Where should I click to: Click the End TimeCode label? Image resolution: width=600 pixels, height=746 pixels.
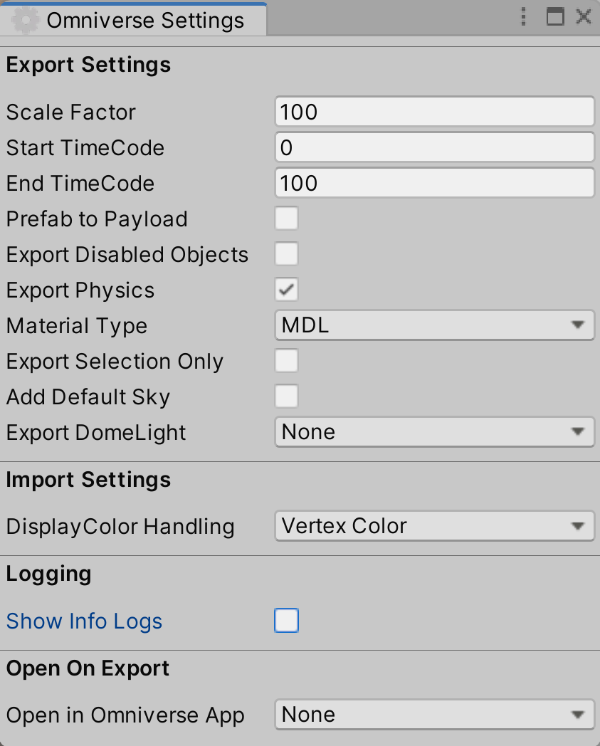click(80, 184)
